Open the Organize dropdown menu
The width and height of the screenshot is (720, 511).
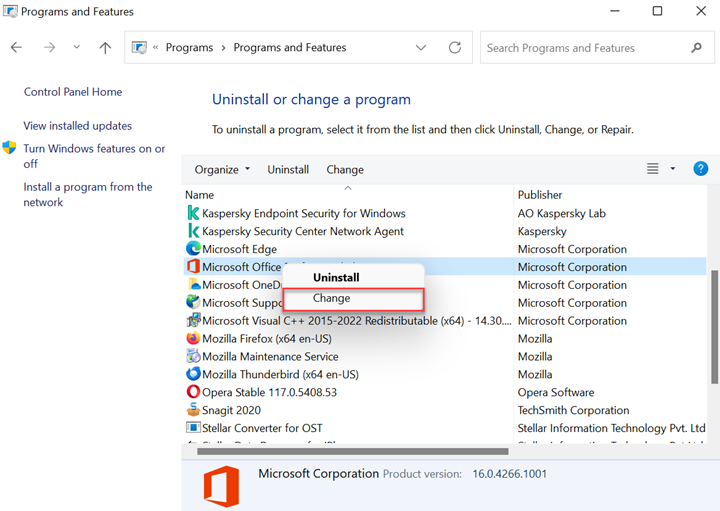point(222,169)
